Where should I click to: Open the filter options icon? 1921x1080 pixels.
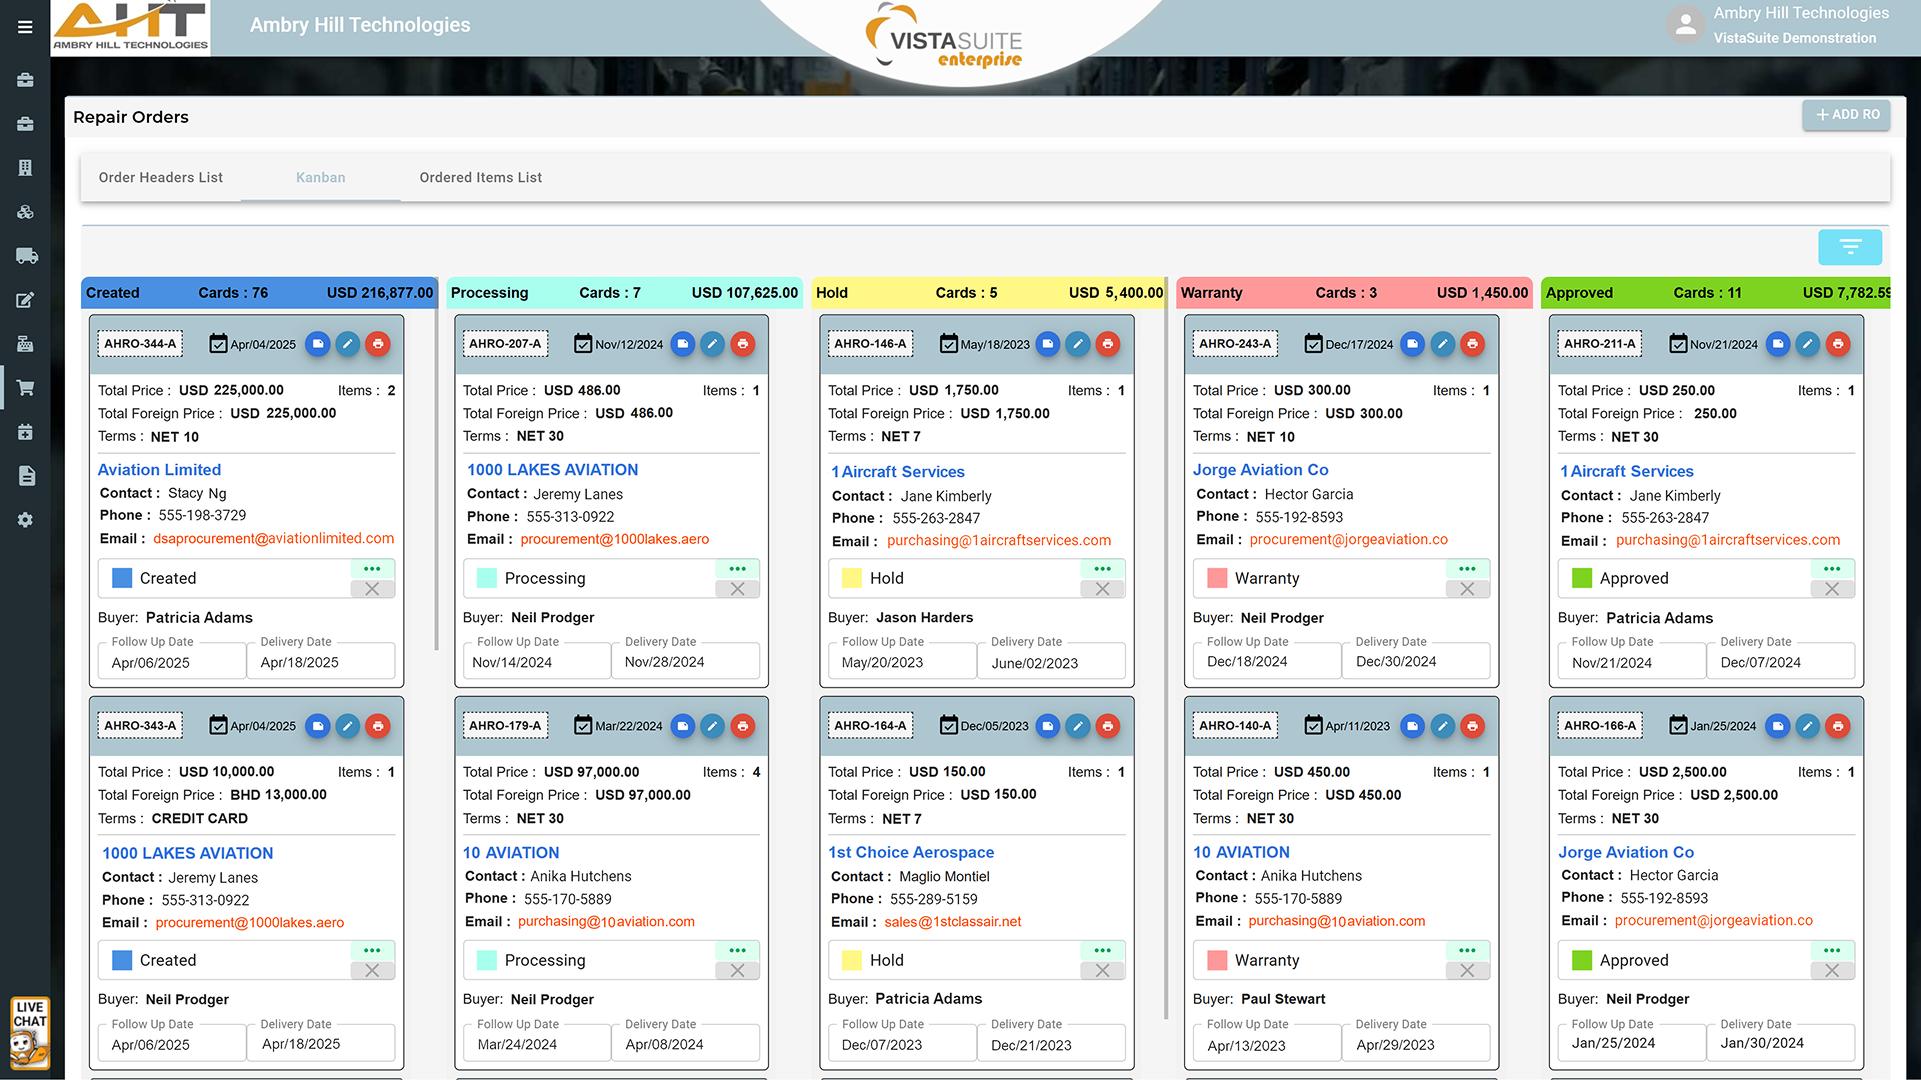(x=1849, y=247)
